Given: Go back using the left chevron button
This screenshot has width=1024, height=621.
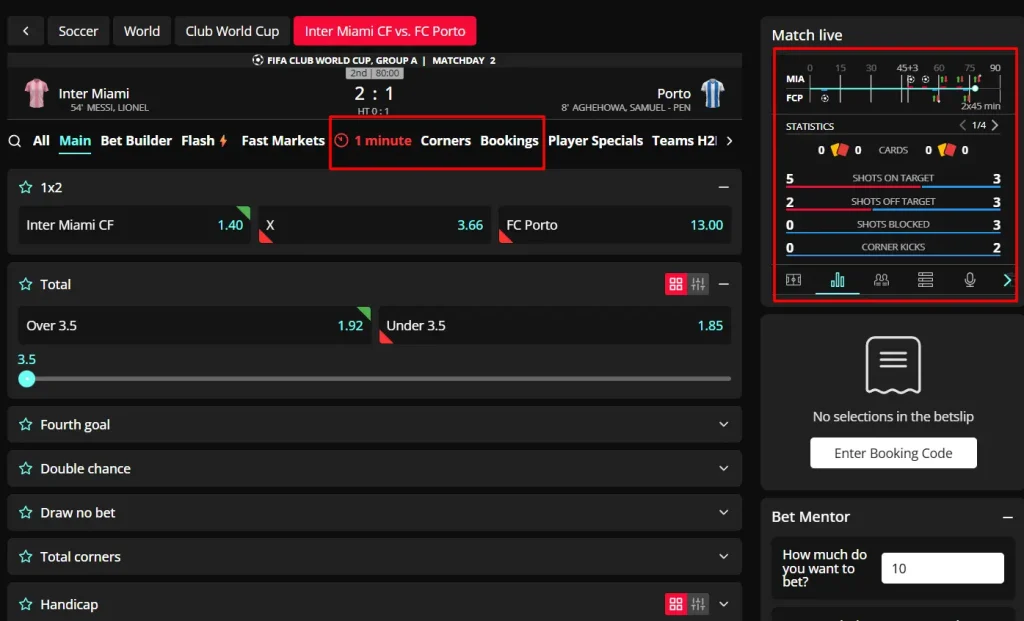Looking at the screenshot, I should [x=25, y=31].
